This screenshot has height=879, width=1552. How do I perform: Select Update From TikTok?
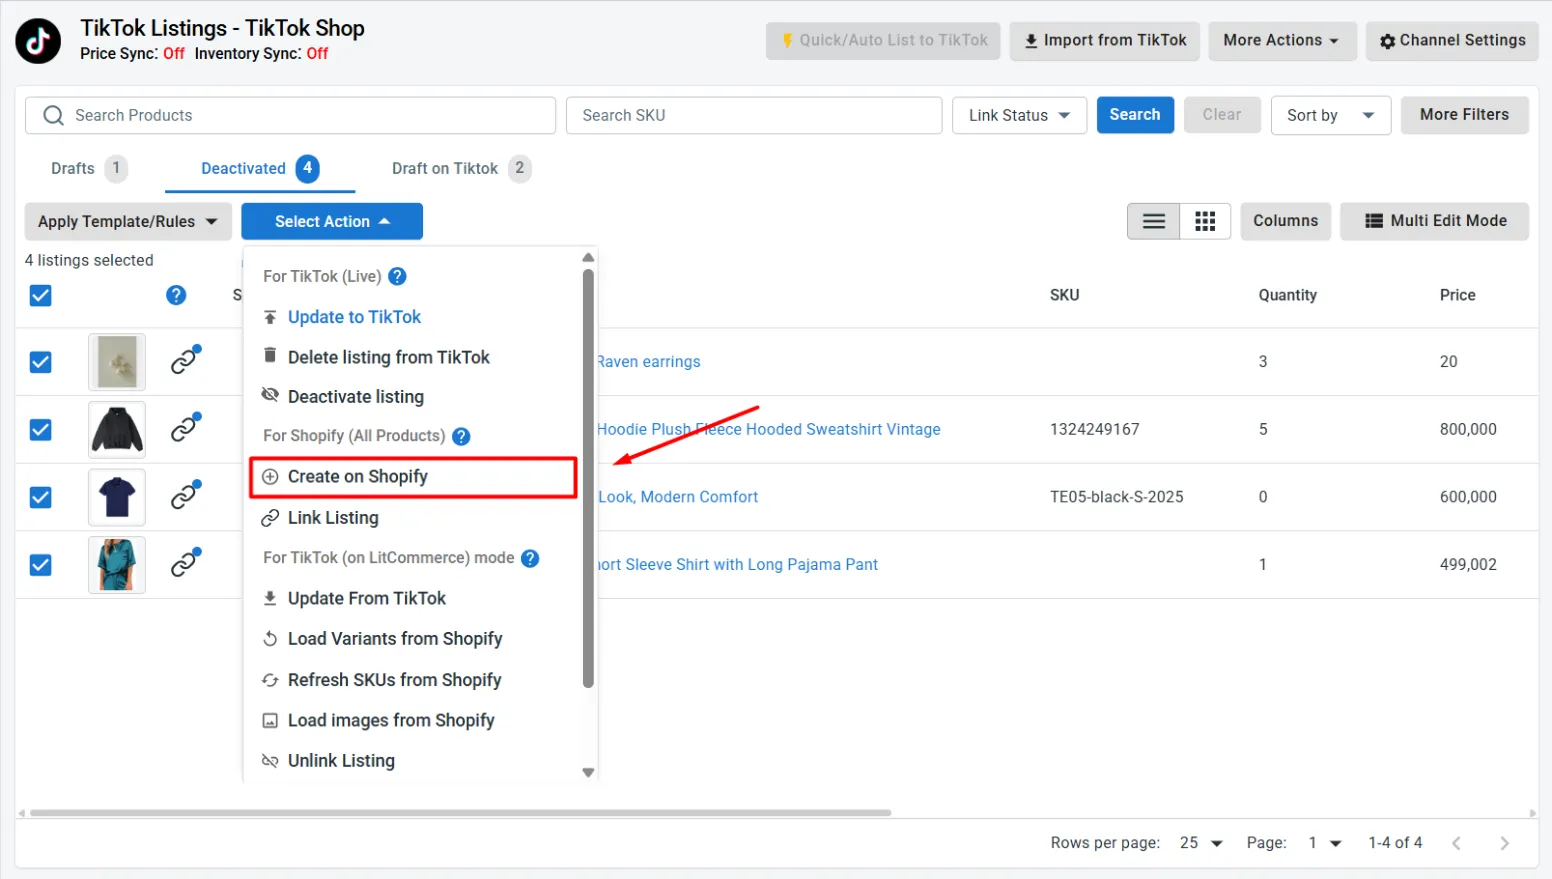[x=366, y=598]
